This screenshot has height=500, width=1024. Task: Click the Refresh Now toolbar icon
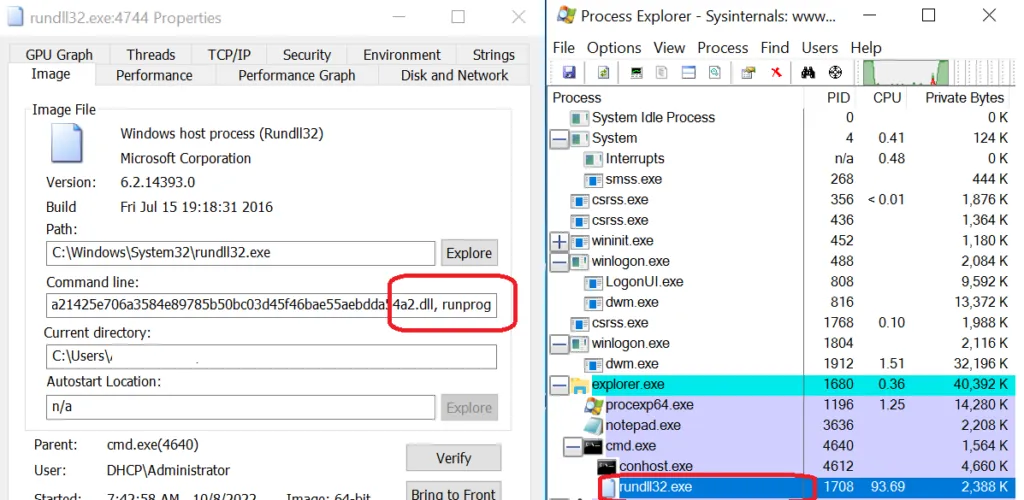pos(603,72)
